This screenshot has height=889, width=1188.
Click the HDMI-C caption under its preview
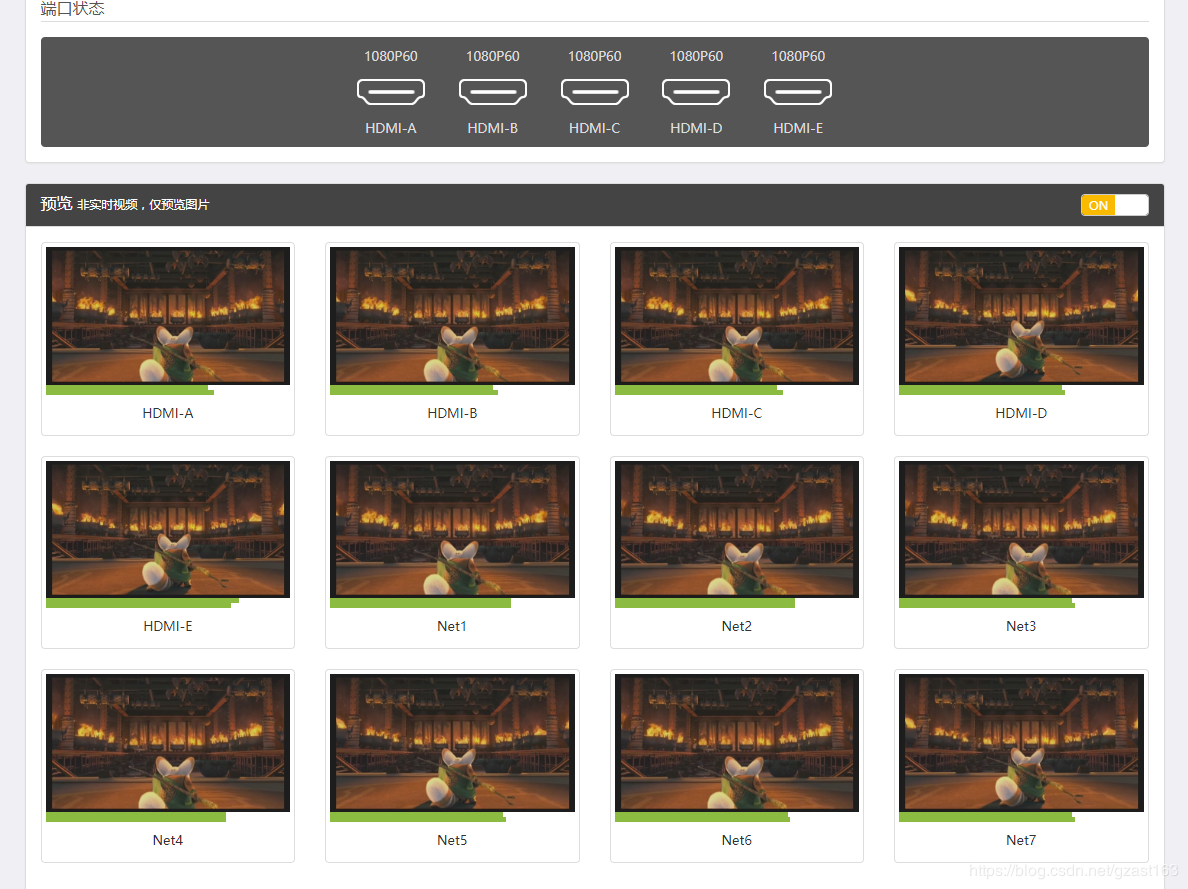coord(736,413)
